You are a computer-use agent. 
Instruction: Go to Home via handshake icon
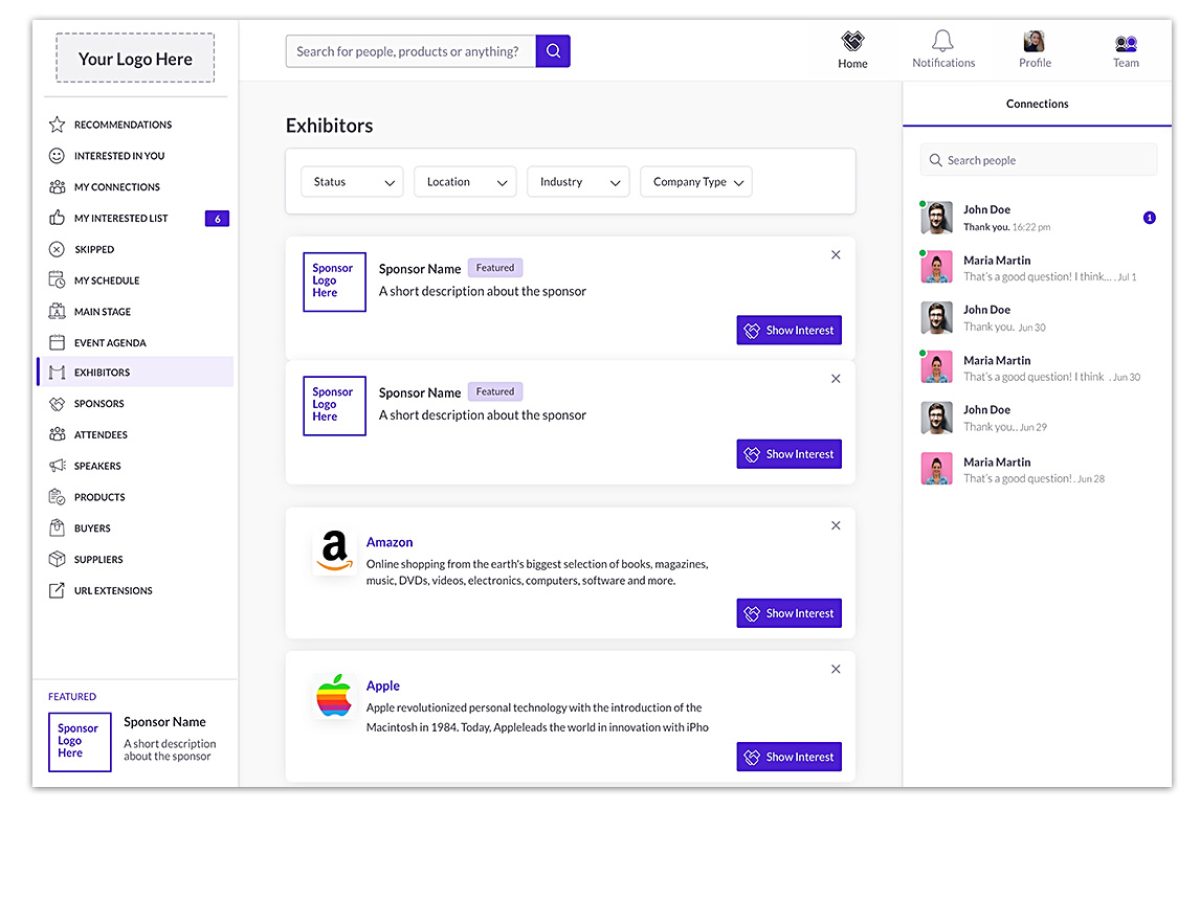point(852,41)
